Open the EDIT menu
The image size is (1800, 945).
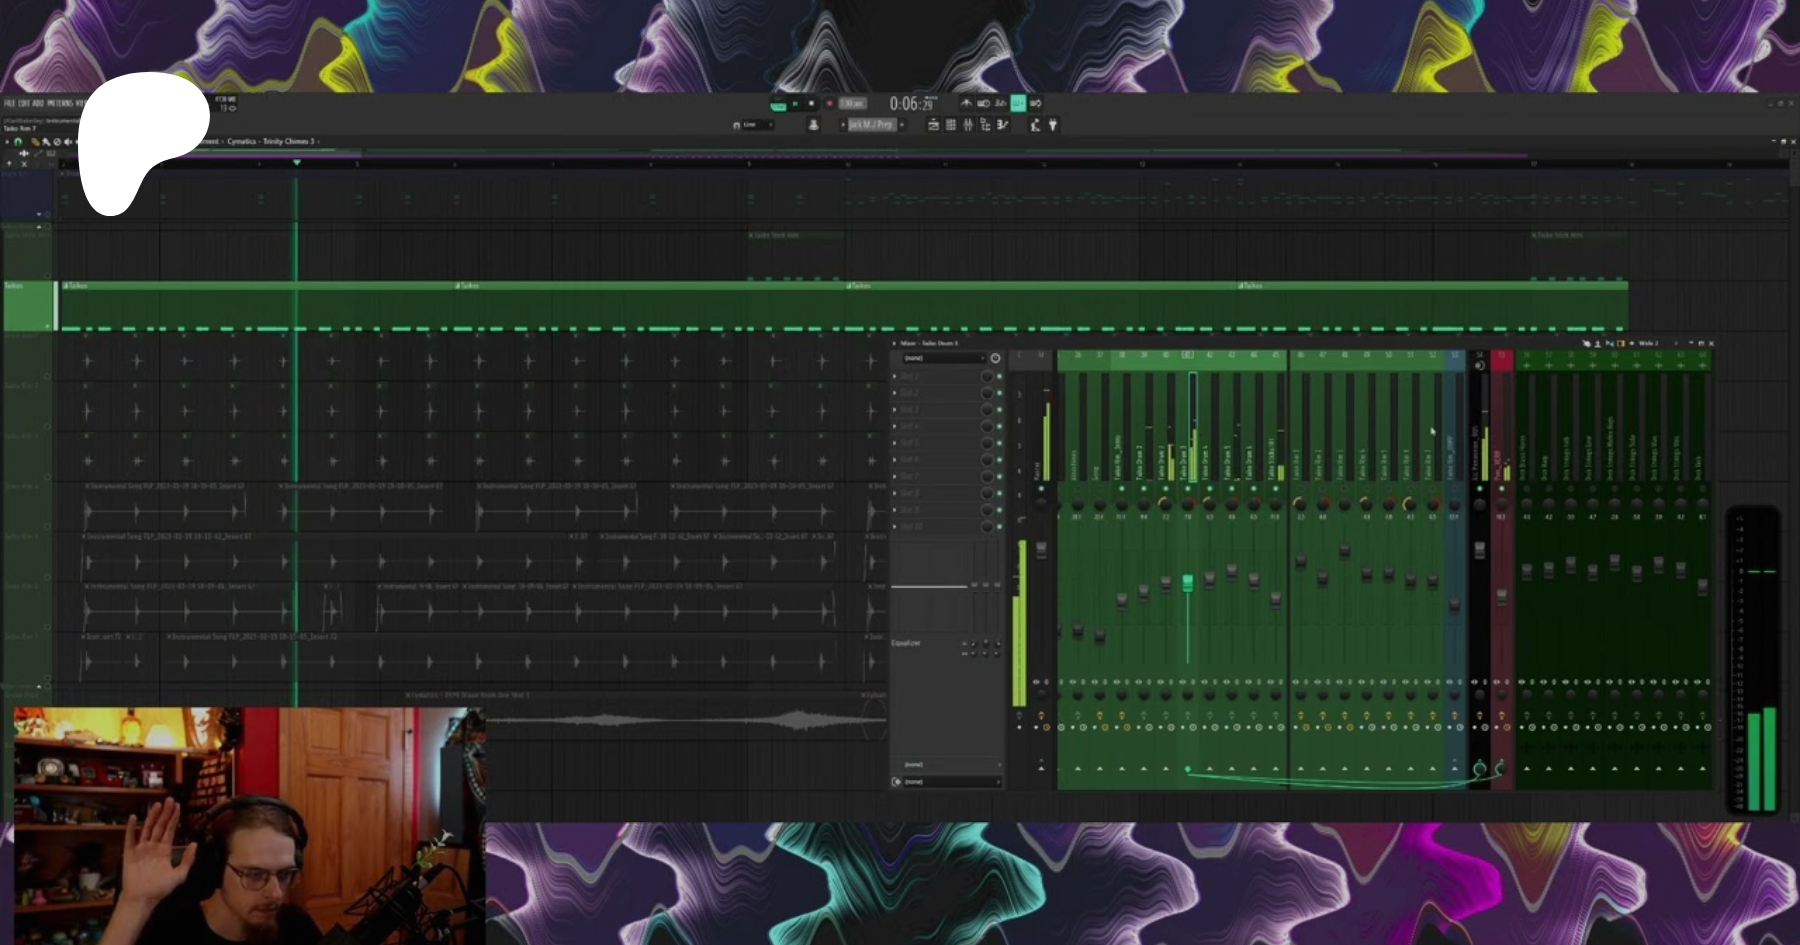pyautogui.click(x=24, y=103)
